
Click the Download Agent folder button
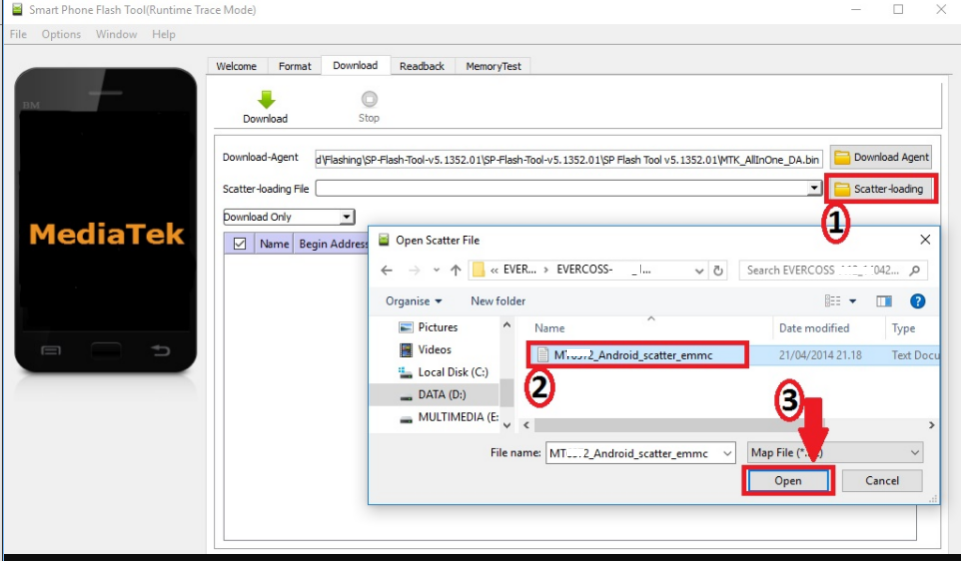(x=881, y=158)
